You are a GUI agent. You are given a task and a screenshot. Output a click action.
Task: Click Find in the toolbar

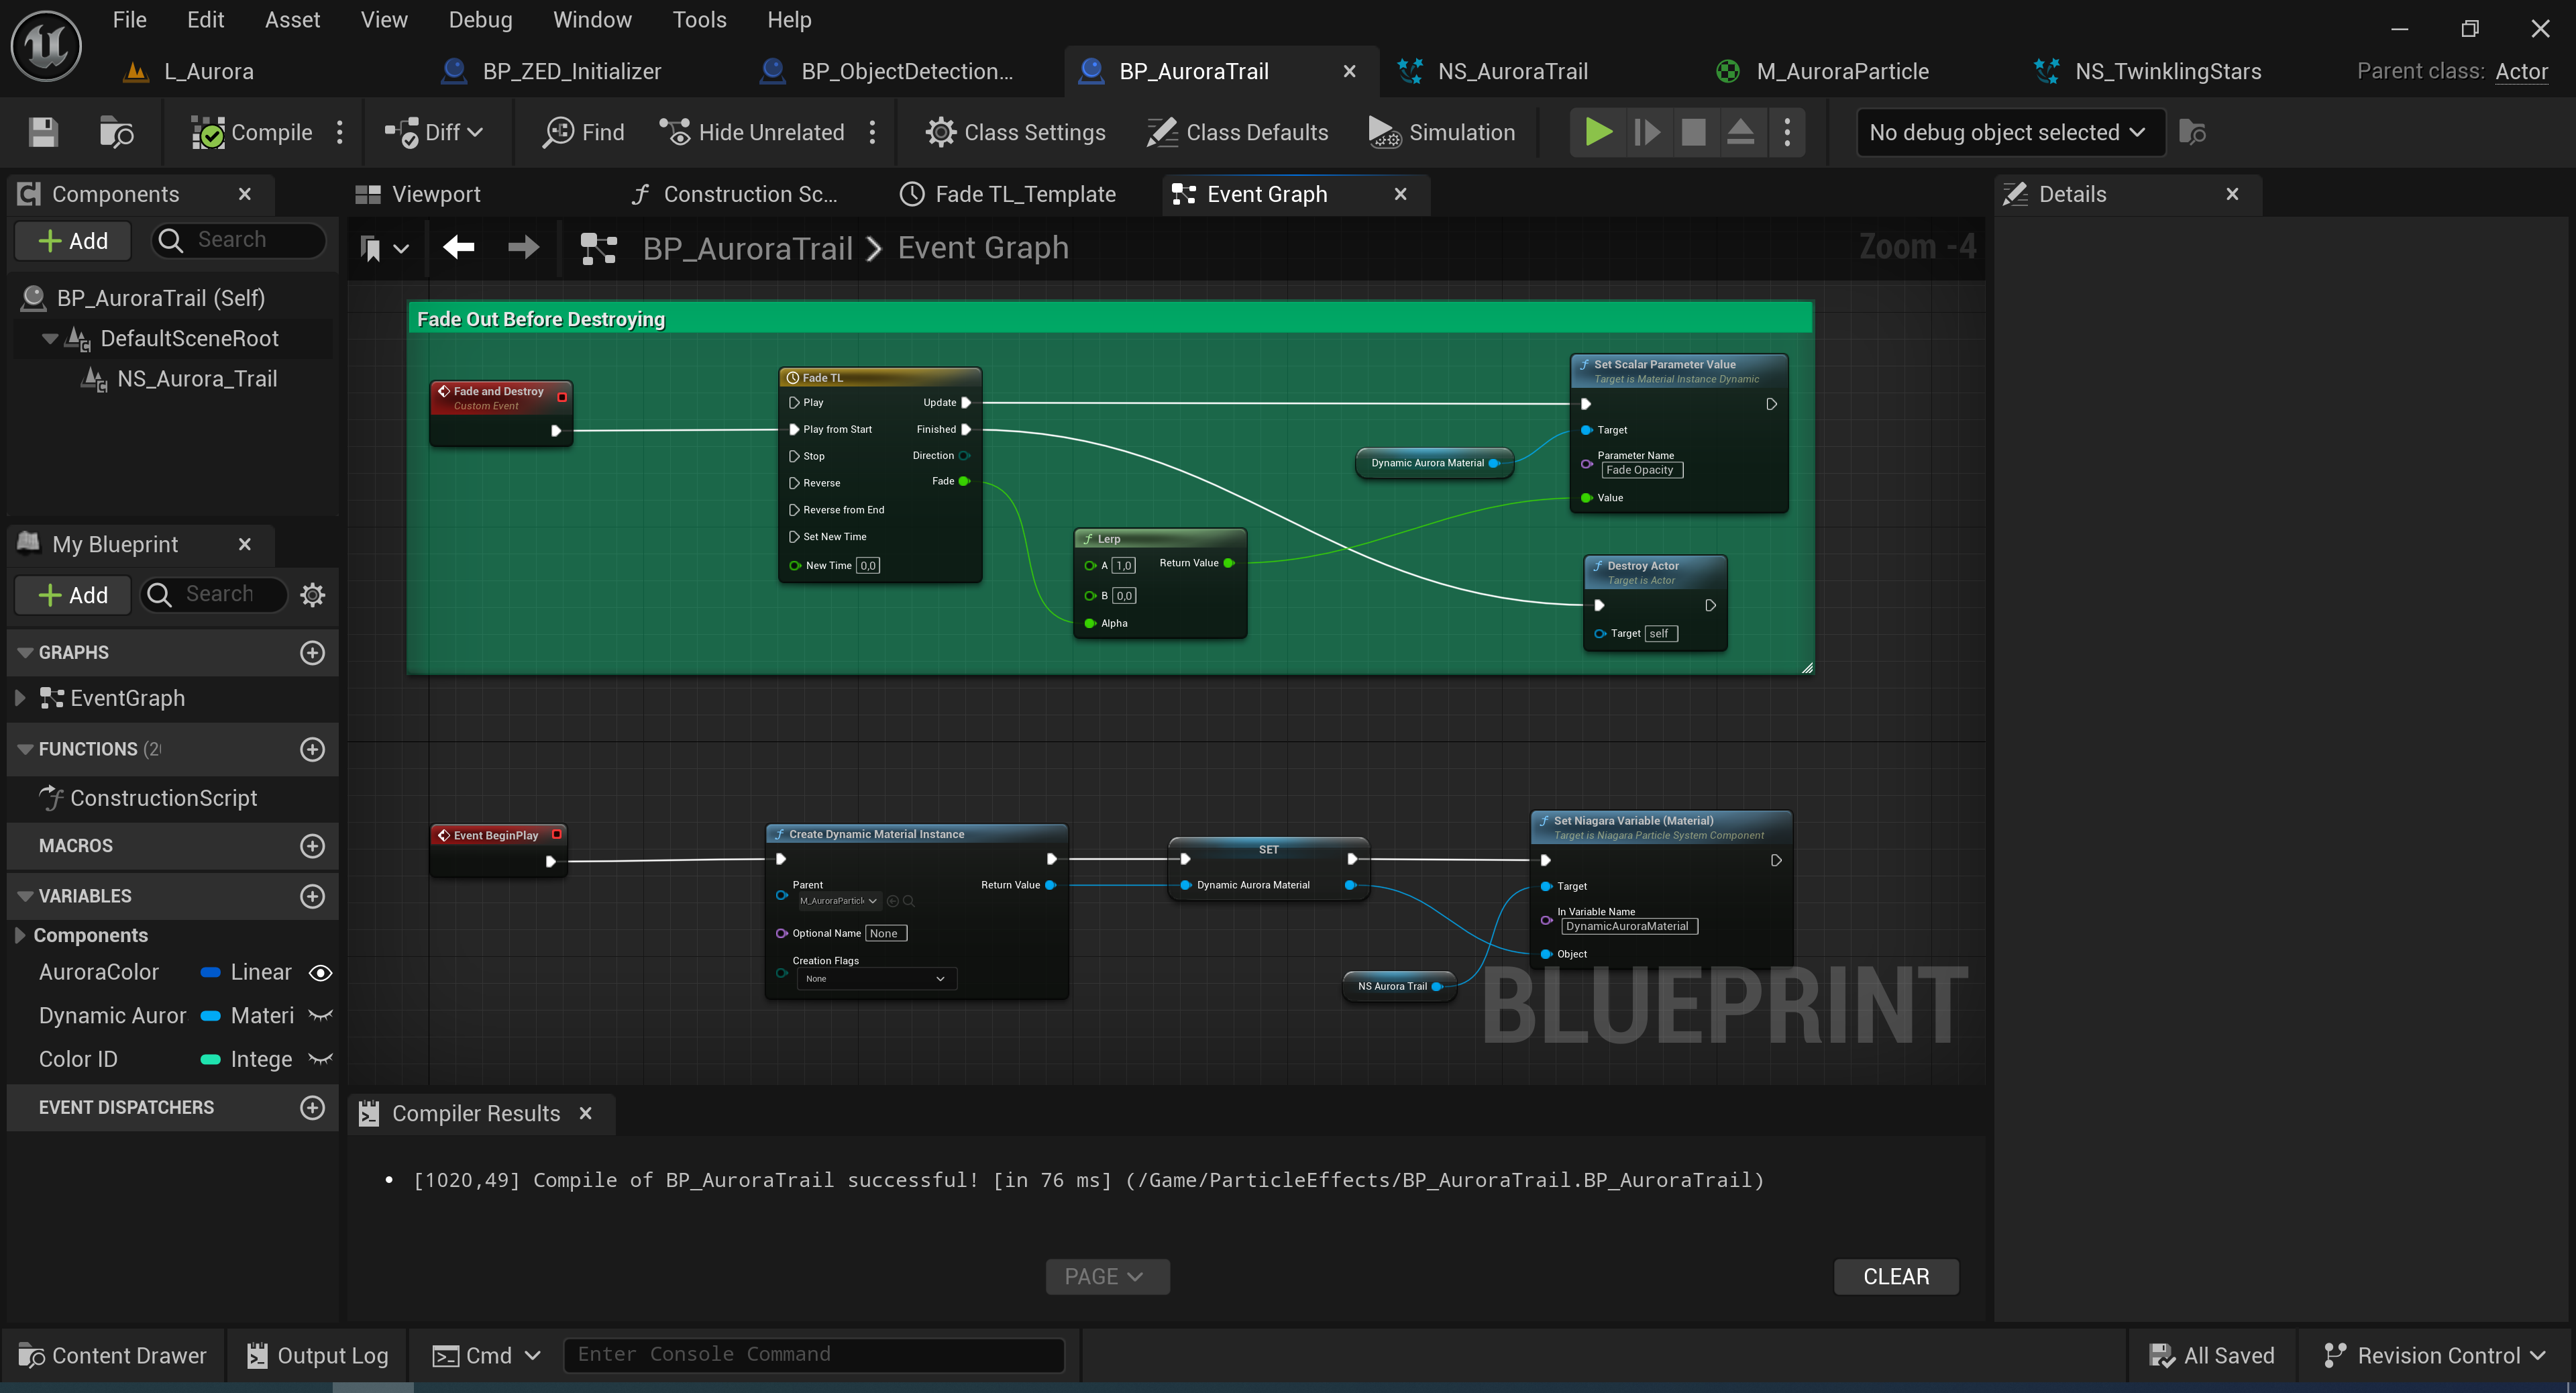(x=583, y=132)
